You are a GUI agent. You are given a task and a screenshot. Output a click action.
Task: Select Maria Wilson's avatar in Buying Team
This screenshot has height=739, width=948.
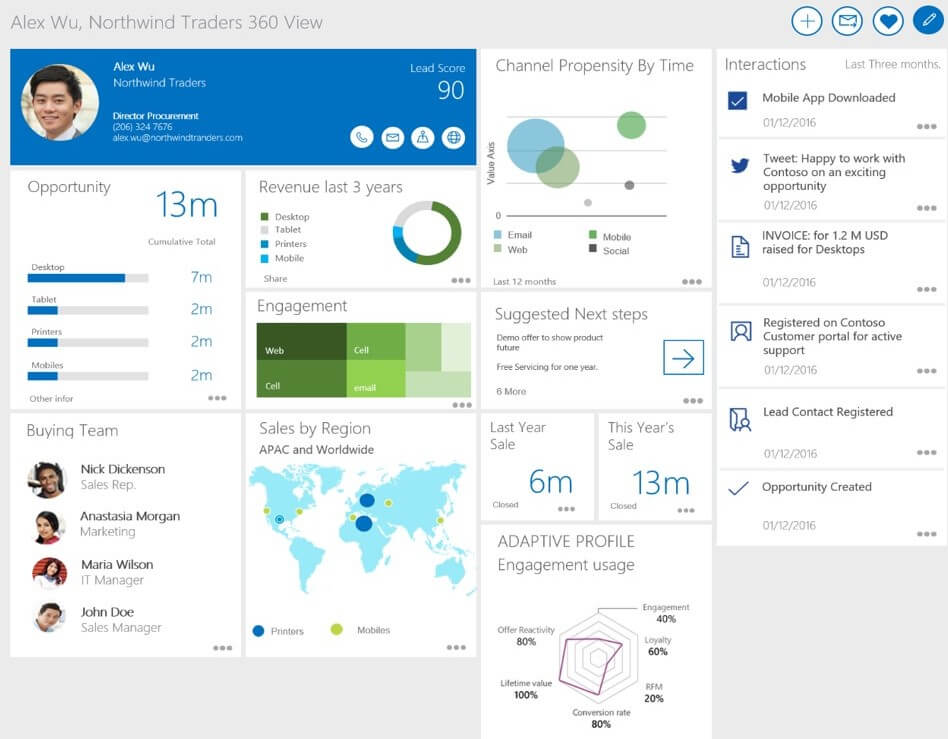coord(50,573)
